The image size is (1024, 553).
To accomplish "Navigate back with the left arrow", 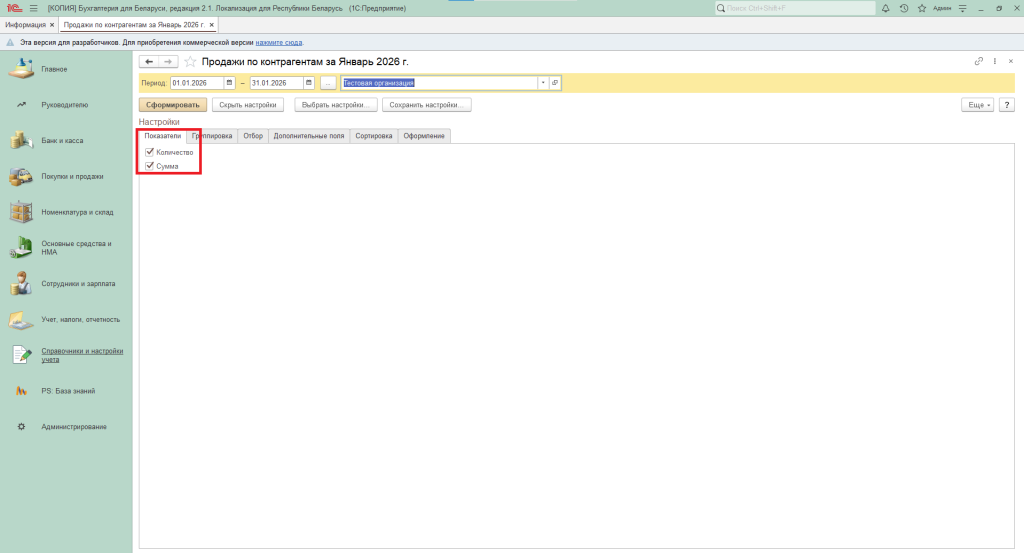I will click(149, 62).
